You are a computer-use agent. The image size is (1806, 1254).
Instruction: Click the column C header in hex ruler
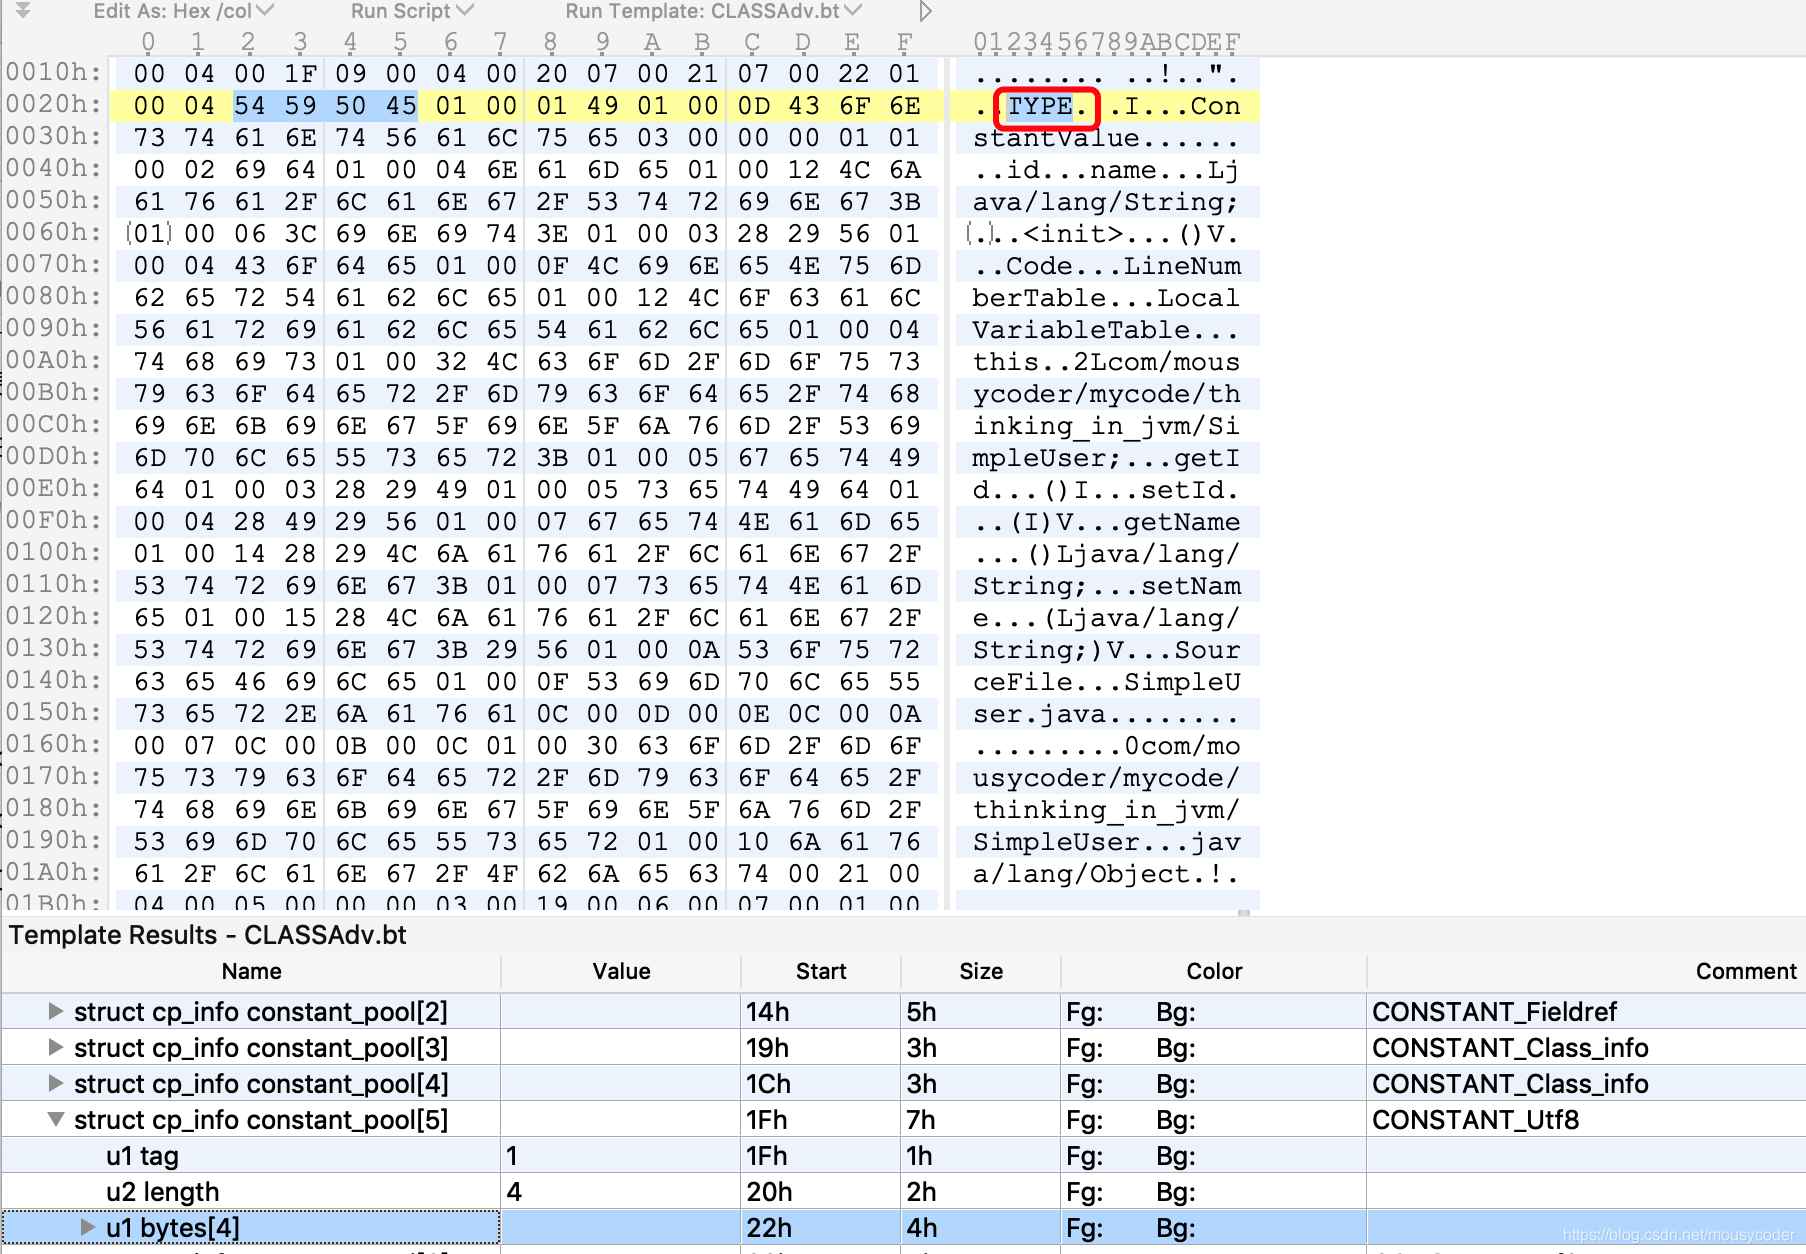[x=752, y=42]
